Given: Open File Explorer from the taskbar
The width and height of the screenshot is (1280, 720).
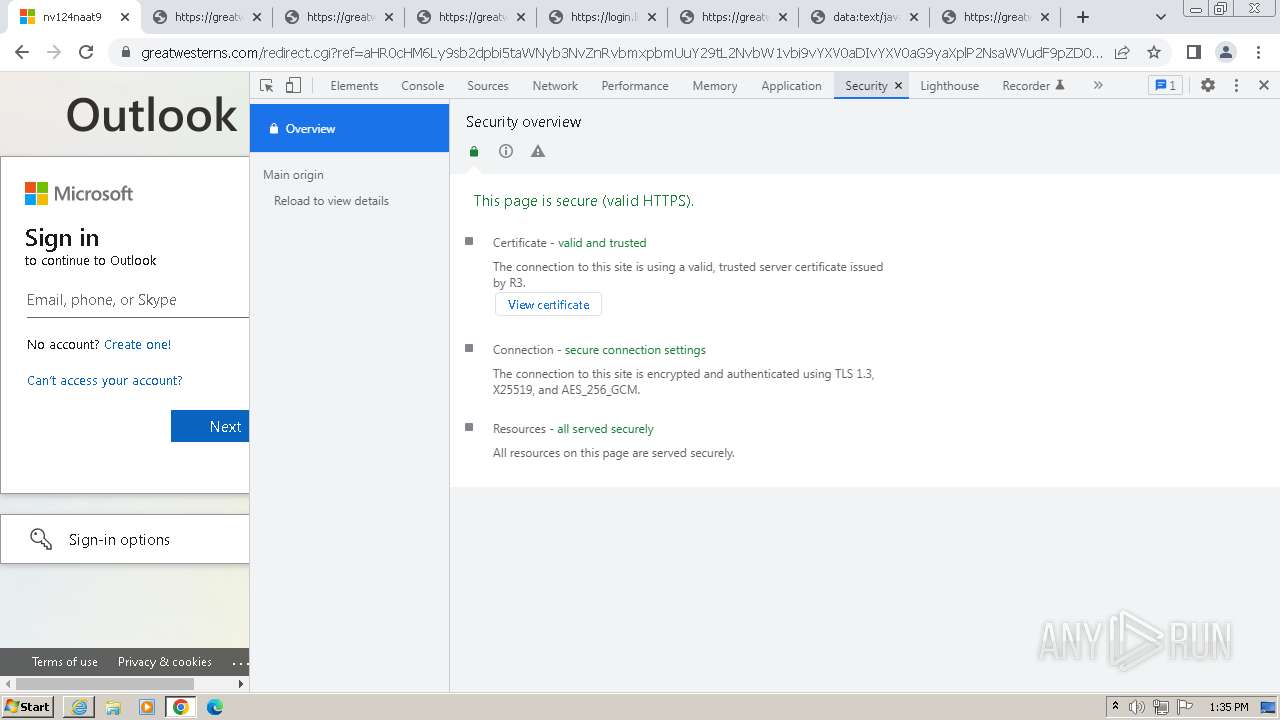Looking at the screenshot, I should (113, 707).
